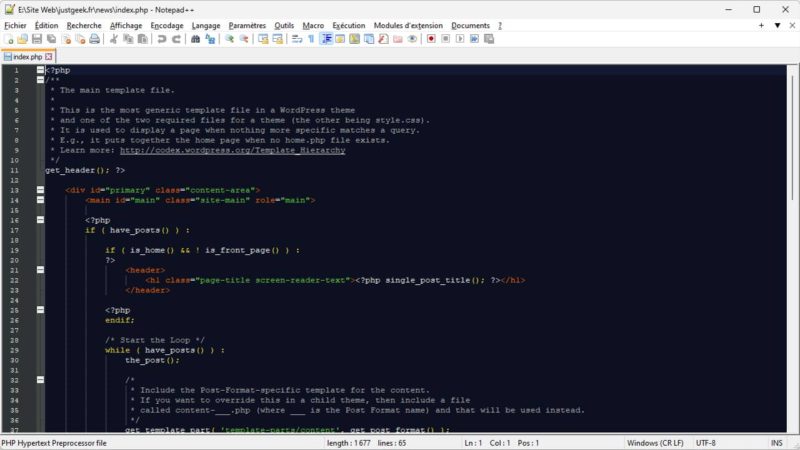Collapse the php fold at line 25

pyautogui.click(x=40, y=310)
